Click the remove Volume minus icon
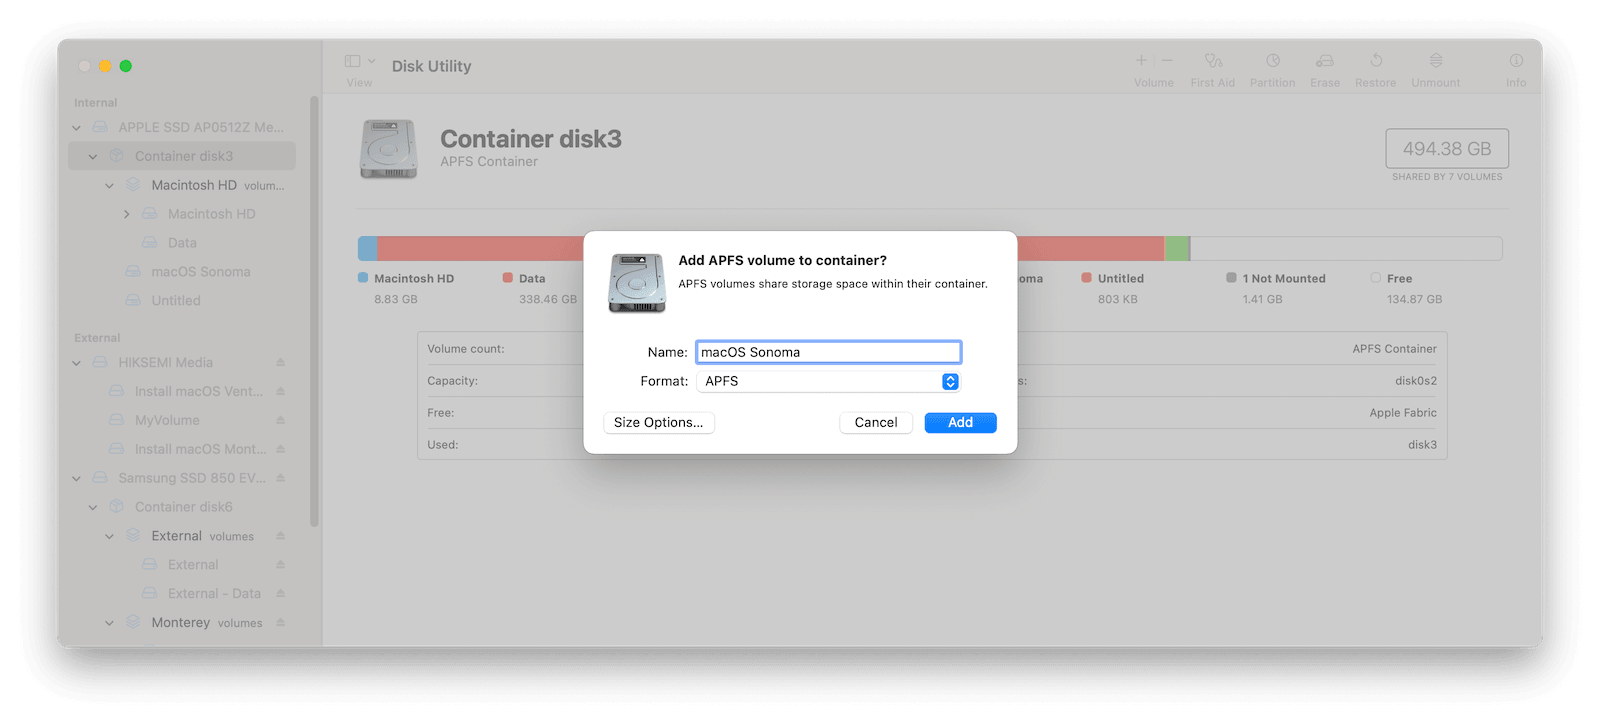This screenshot has width=1600, height=723. (x=1167, y=60)
